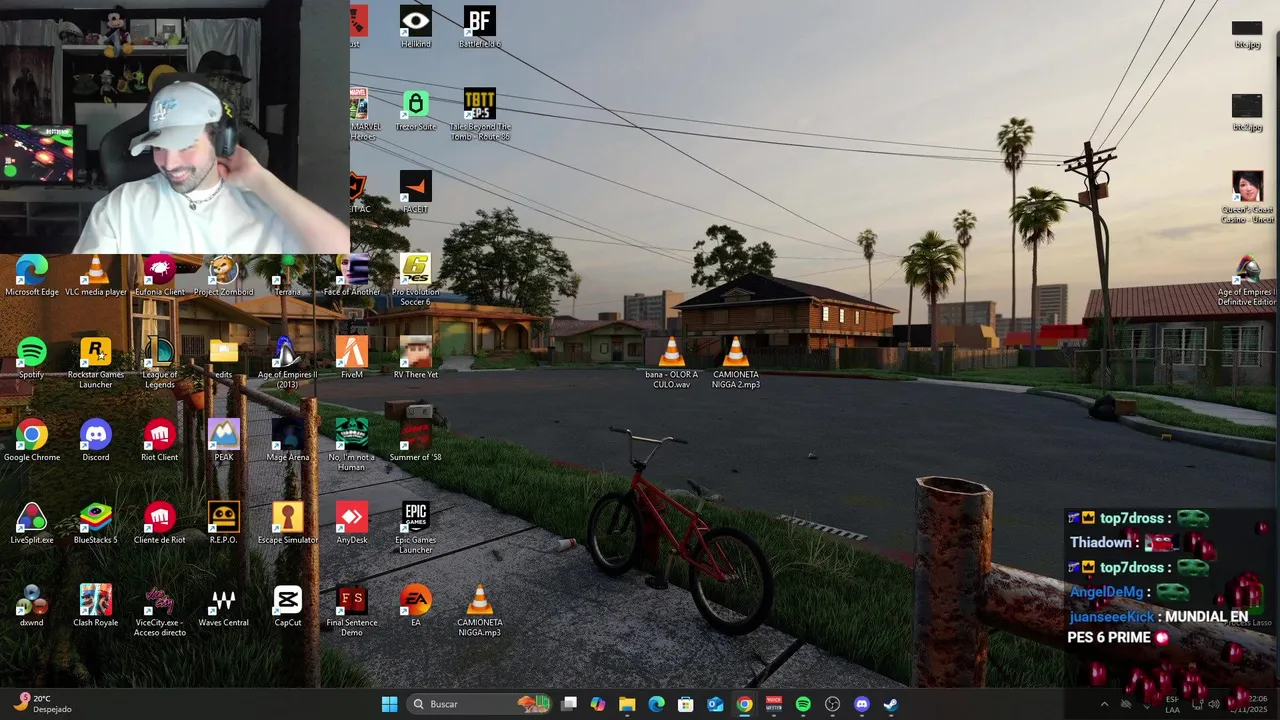Open the Face of Another shortcut
Image resolution: width=1280 pixels, height=720 pixels.
point(352,275)
